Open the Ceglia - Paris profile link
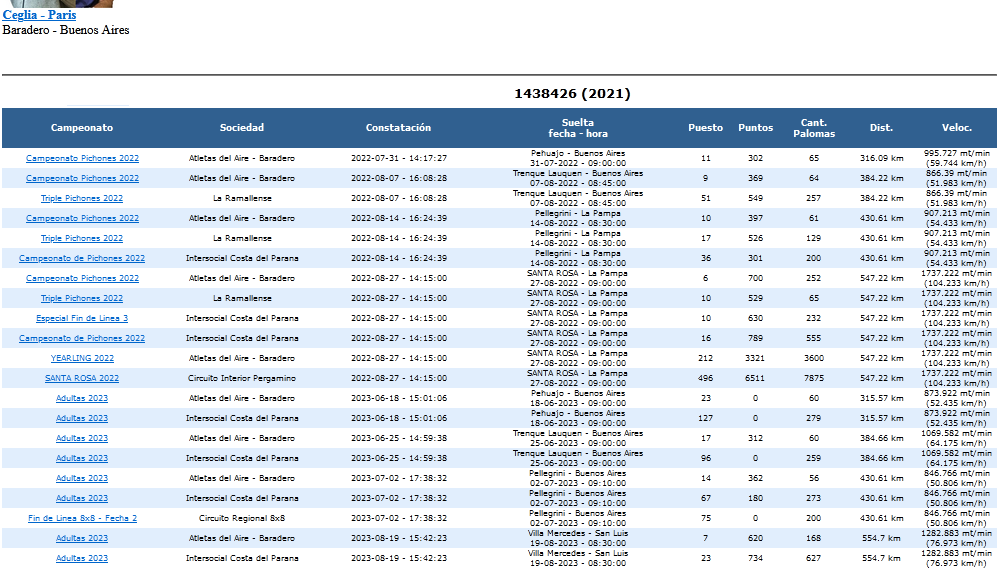The image size is (1002, 578). pos(39,15)
